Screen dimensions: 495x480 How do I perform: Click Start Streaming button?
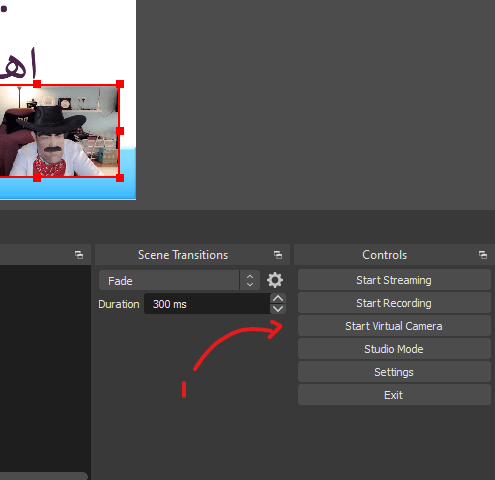[394, 280]
